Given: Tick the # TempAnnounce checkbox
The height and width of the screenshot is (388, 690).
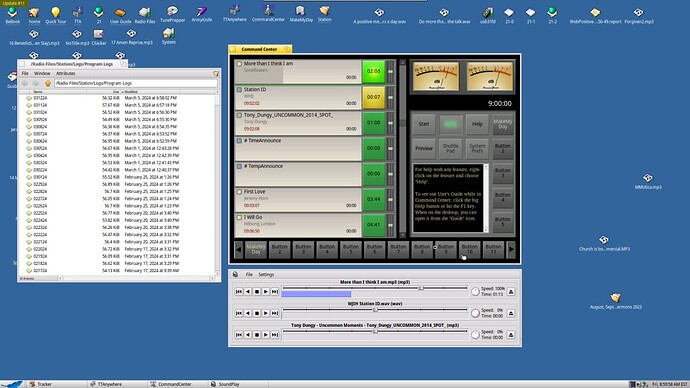Looking at the screenshot, I should point(239,166).
